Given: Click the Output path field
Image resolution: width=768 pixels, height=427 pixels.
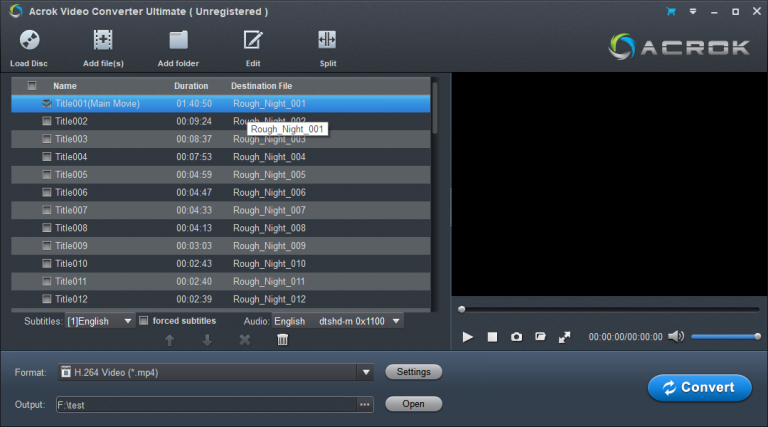Looking at the screenshot, I should pyautogui.click(x=207, y=404).
